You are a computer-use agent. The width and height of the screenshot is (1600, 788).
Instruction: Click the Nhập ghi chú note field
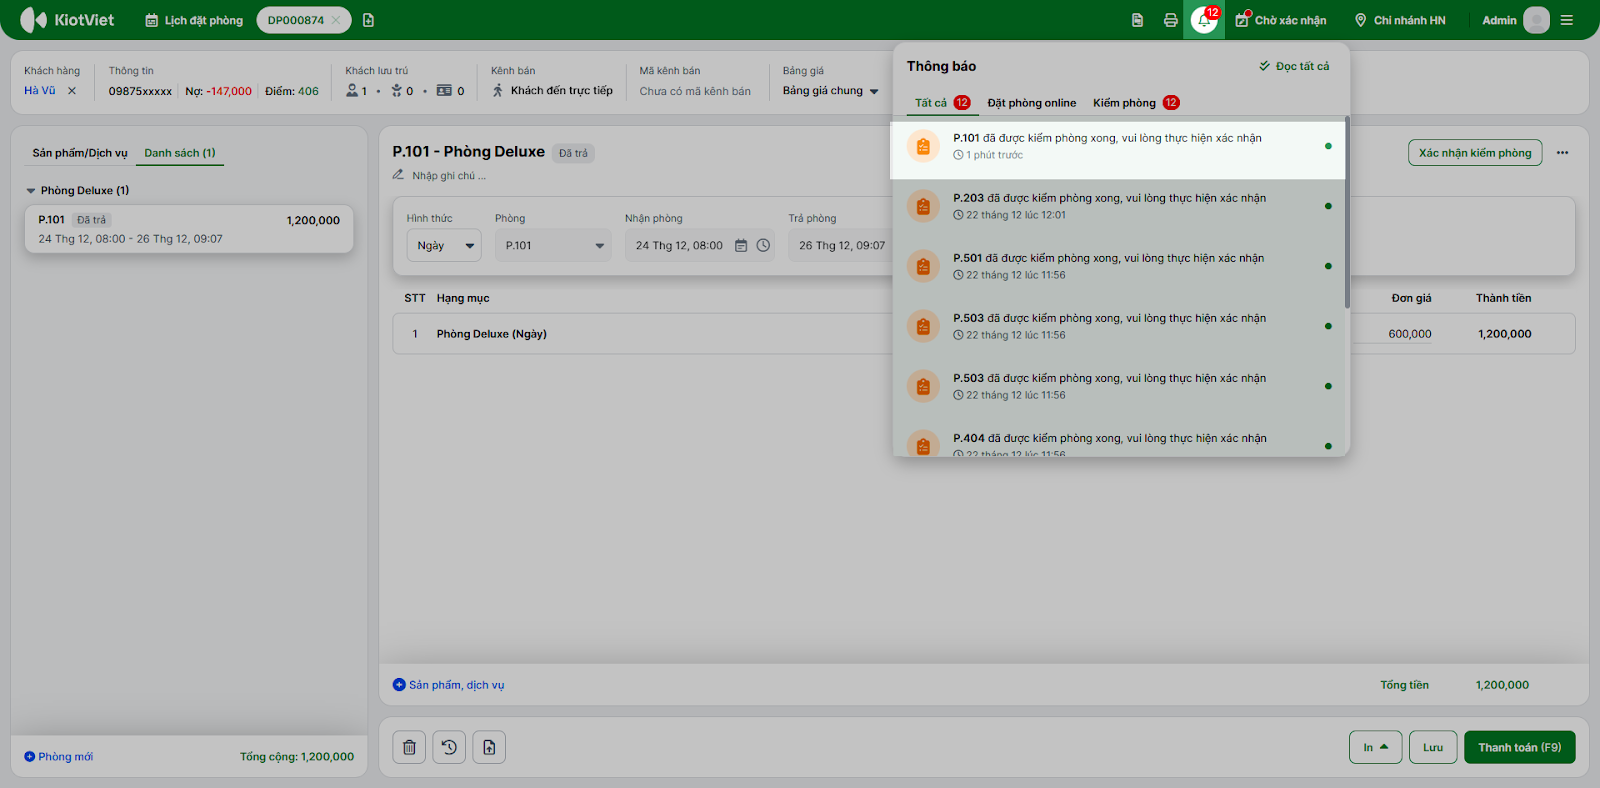(449, 176)
